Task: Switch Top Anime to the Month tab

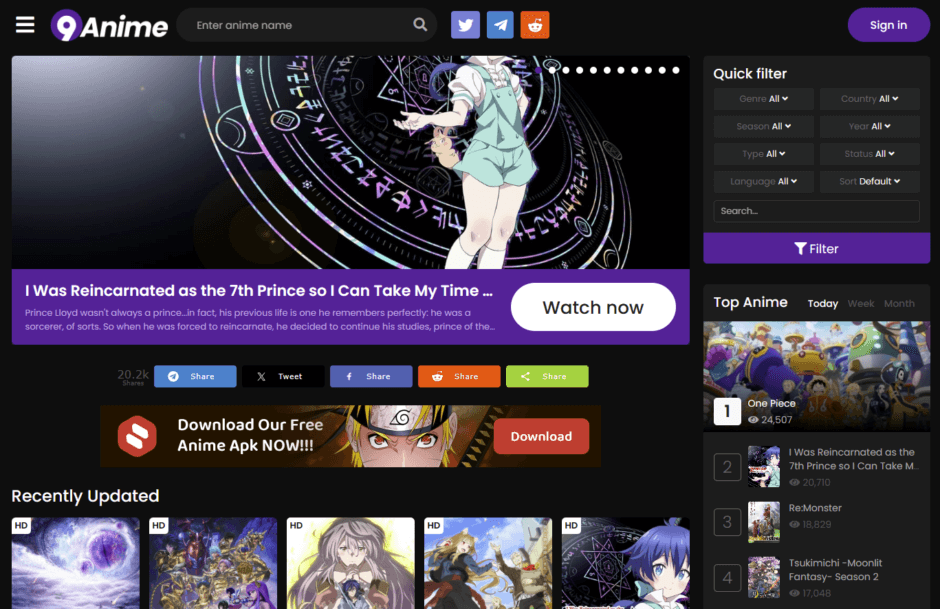Action: pos(898,303)
